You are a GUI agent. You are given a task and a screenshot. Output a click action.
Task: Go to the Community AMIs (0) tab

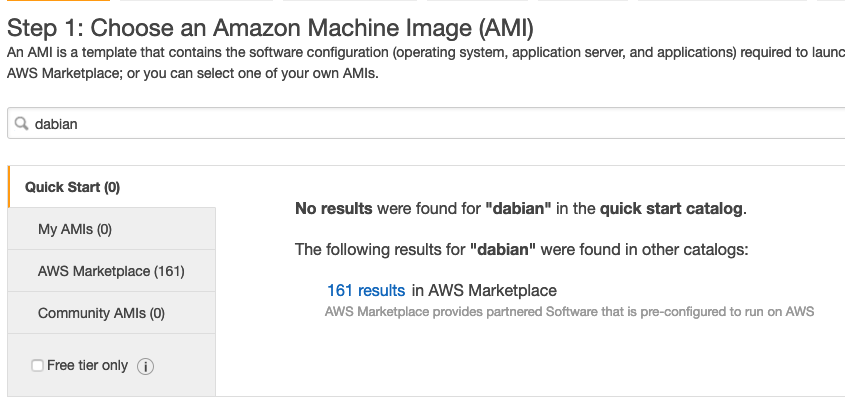point(101,313)
